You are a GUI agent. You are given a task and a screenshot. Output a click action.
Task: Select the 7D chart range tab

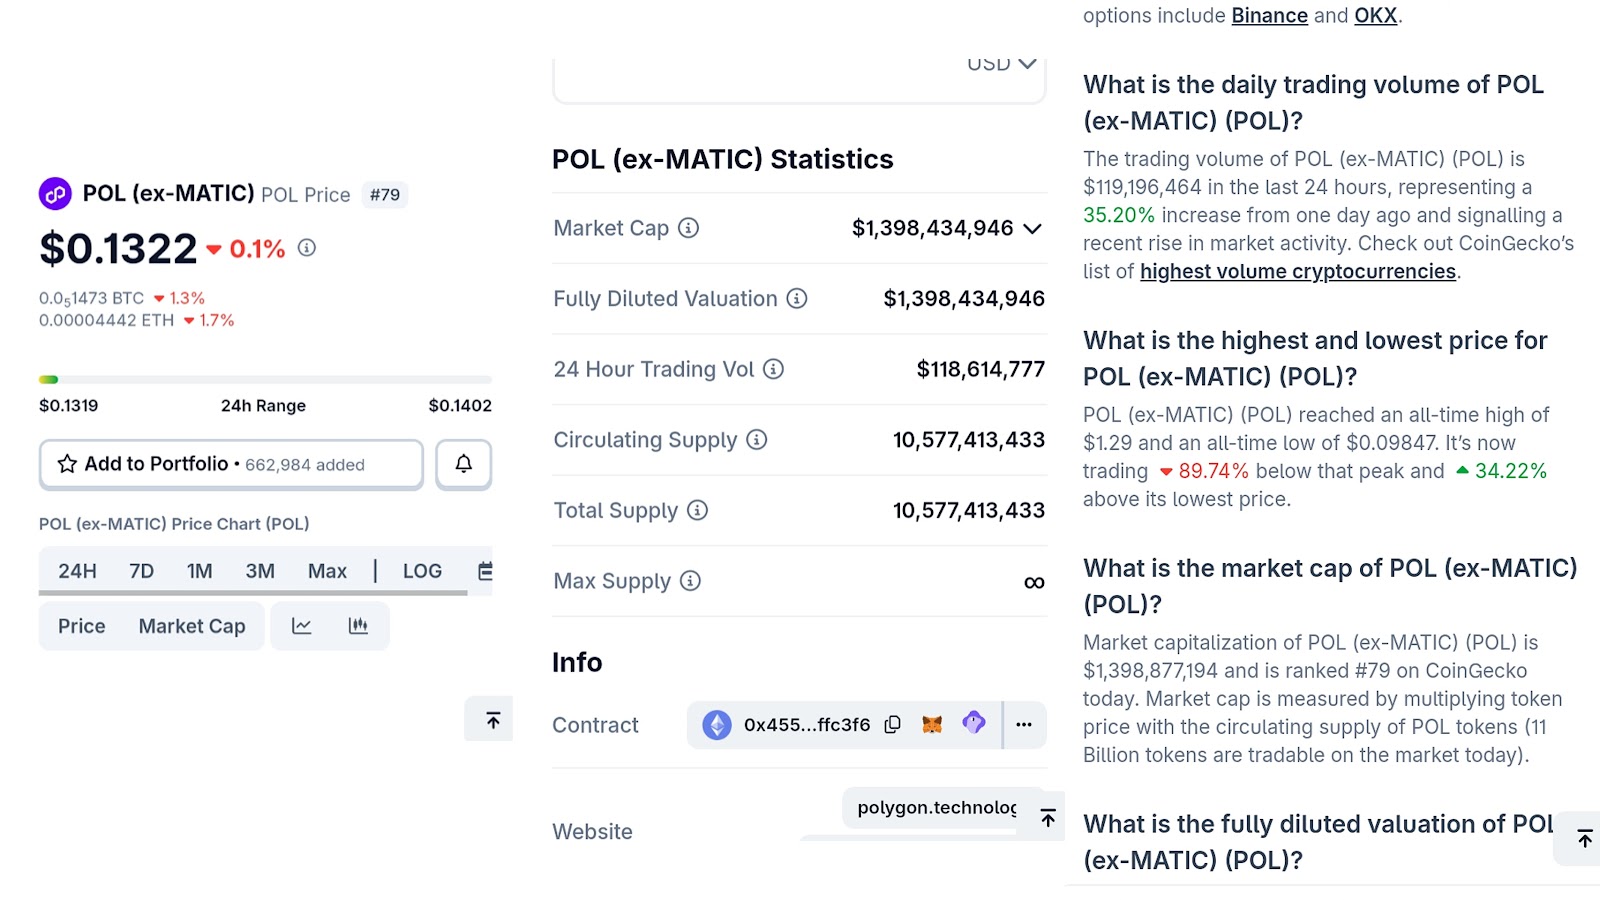141,571
